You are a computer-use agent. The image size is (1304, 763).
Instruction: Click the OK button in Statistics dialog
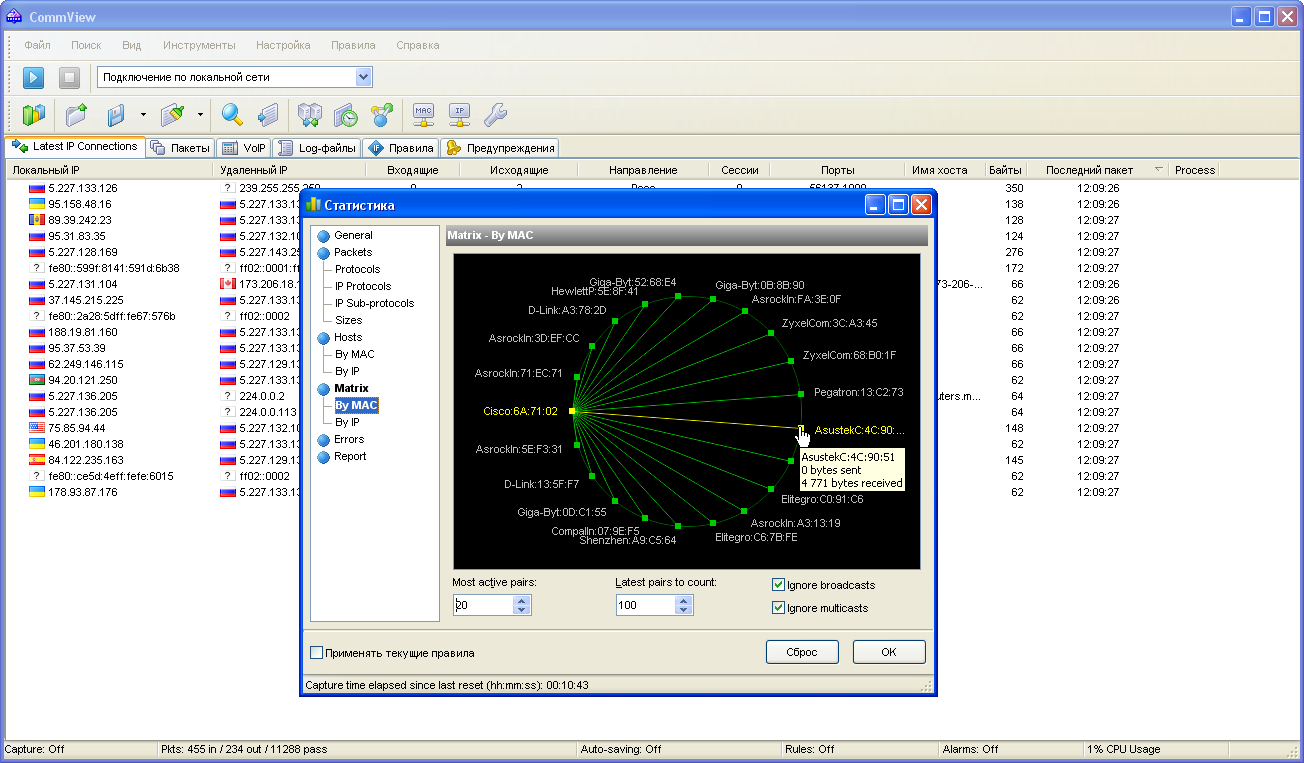coord(889,652)
